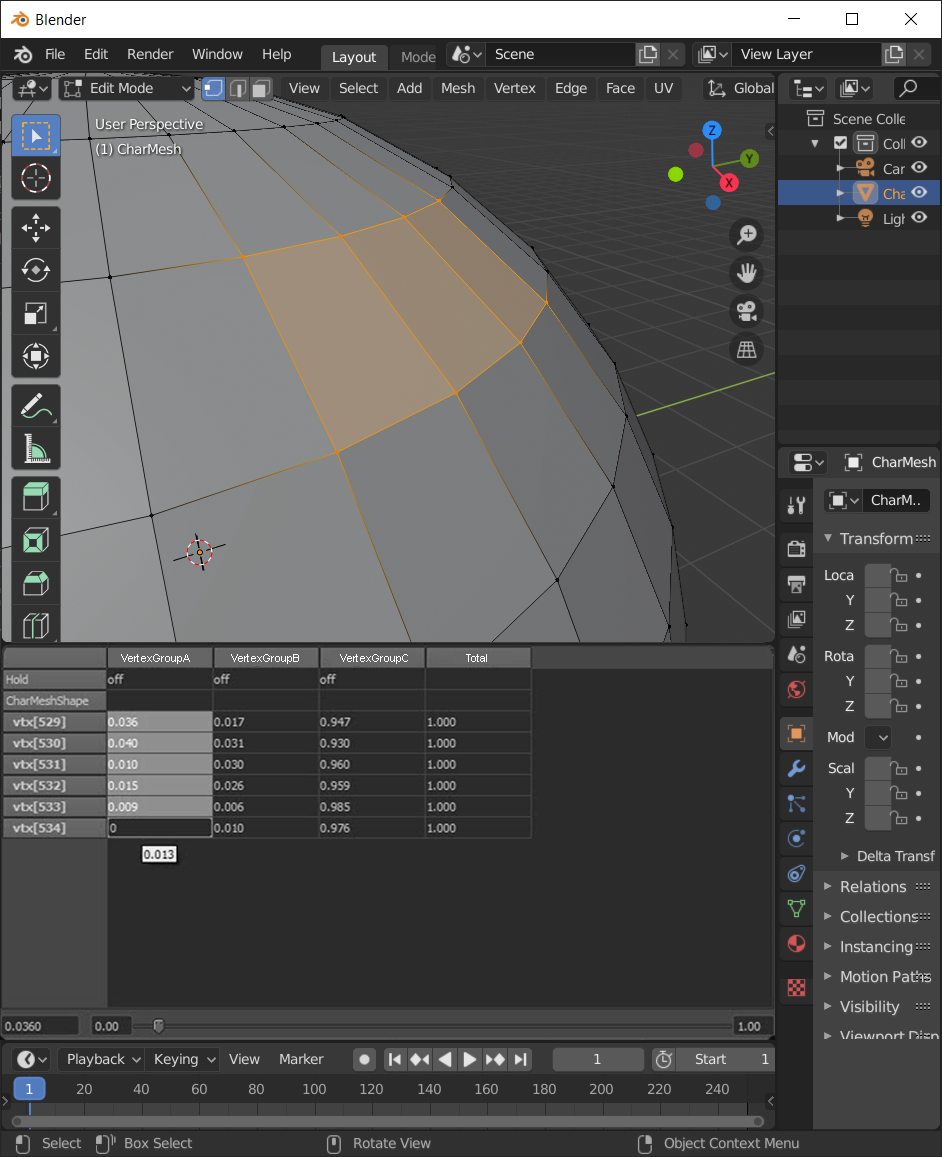Toggle lock on Location X
Image resolution: width=942 pixels, height=1157 pixels.
899,576
